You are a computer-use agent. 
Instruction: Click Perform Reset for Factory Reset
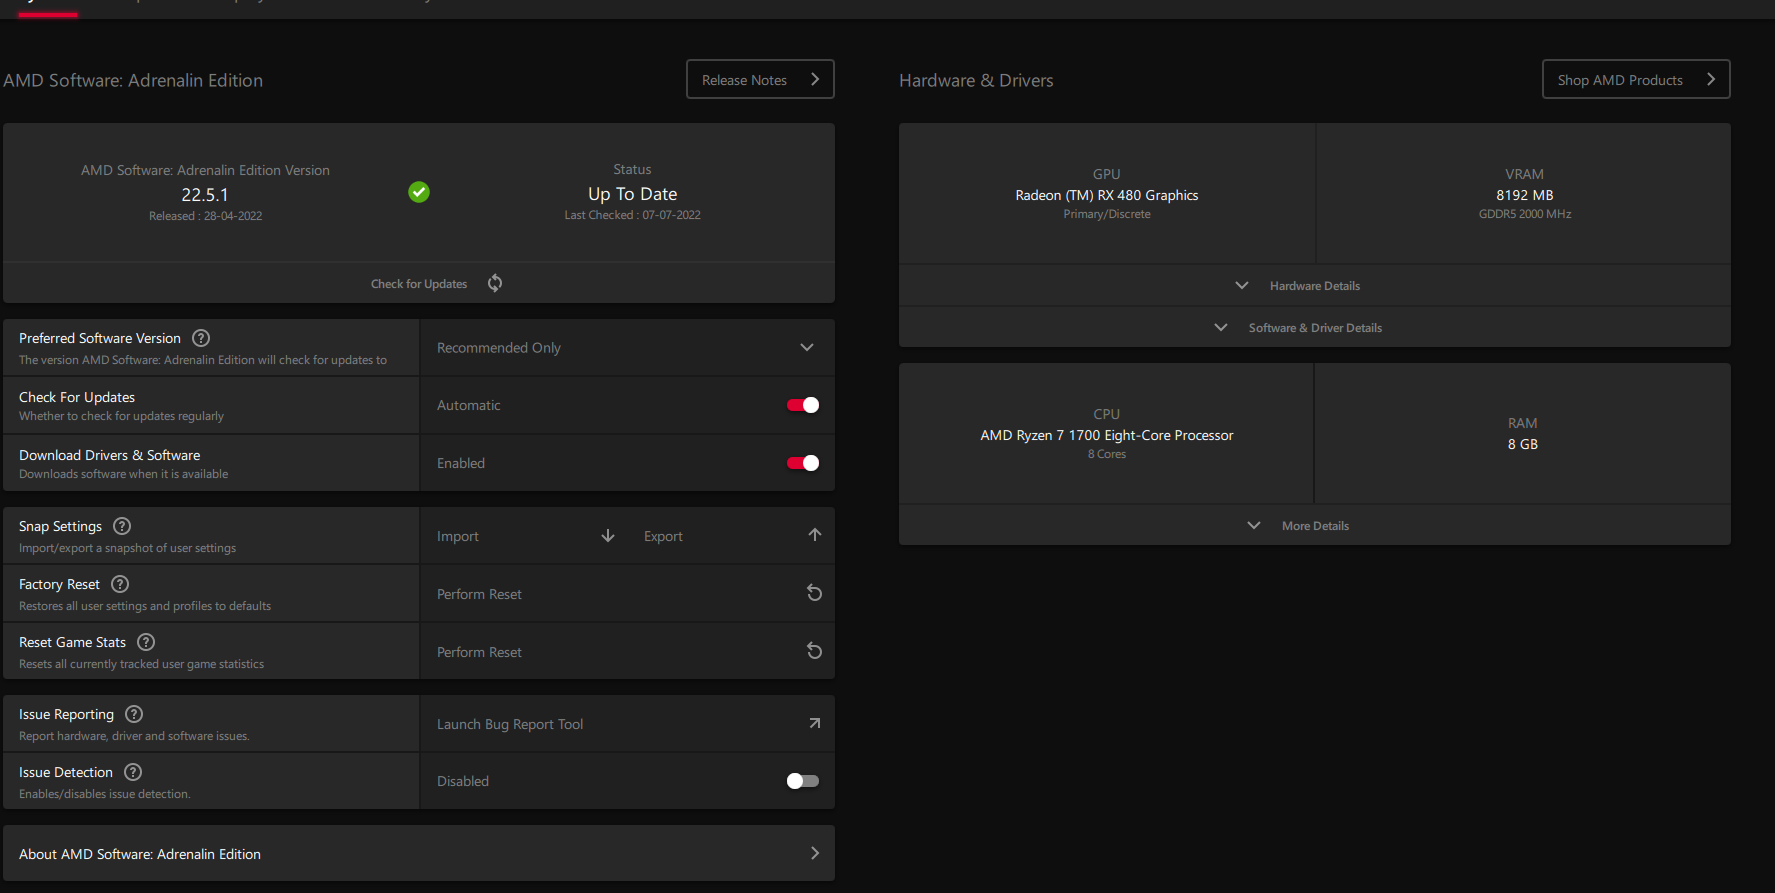click(627, 594)
